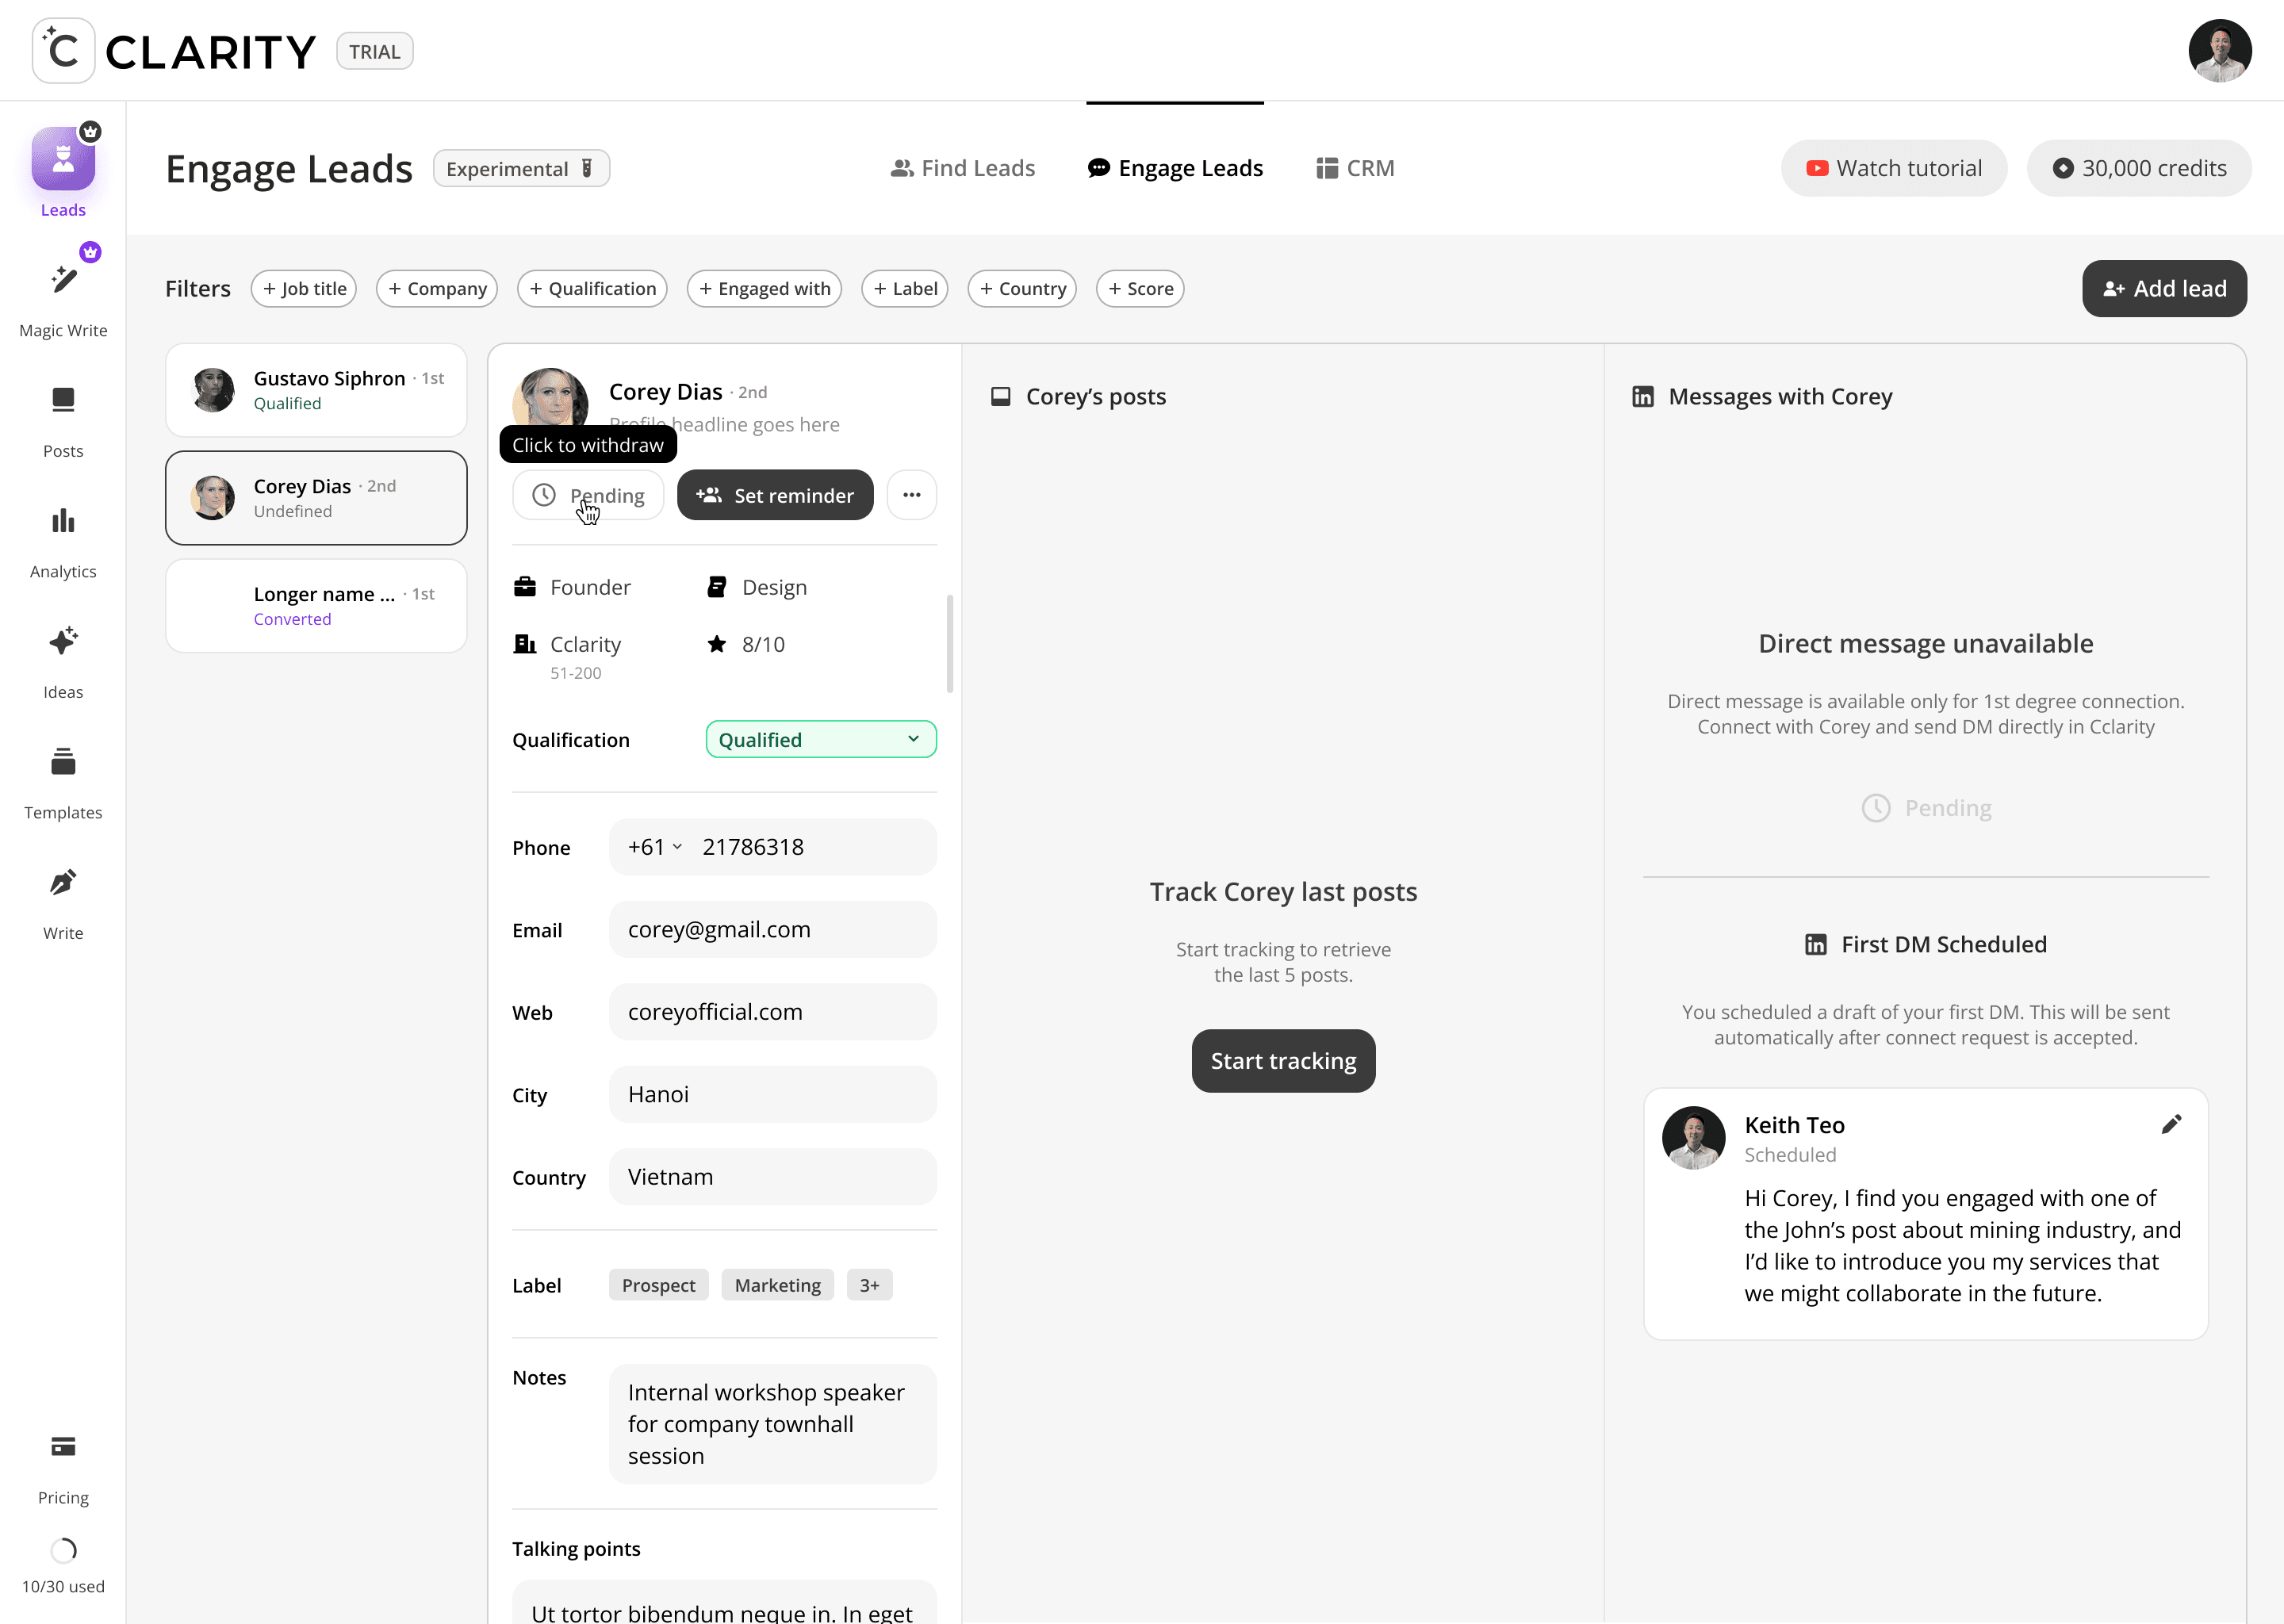The image size is (2284, 1624).
Task: Add a Job title filter
Action: pyautogui.click(x=304, y=289)
